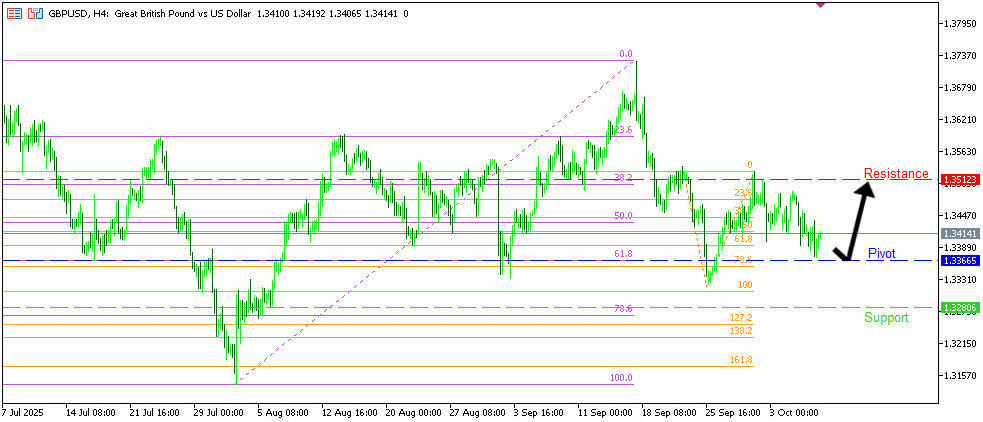Open the One Click Trading panel icon

click(x=13, y=14)
